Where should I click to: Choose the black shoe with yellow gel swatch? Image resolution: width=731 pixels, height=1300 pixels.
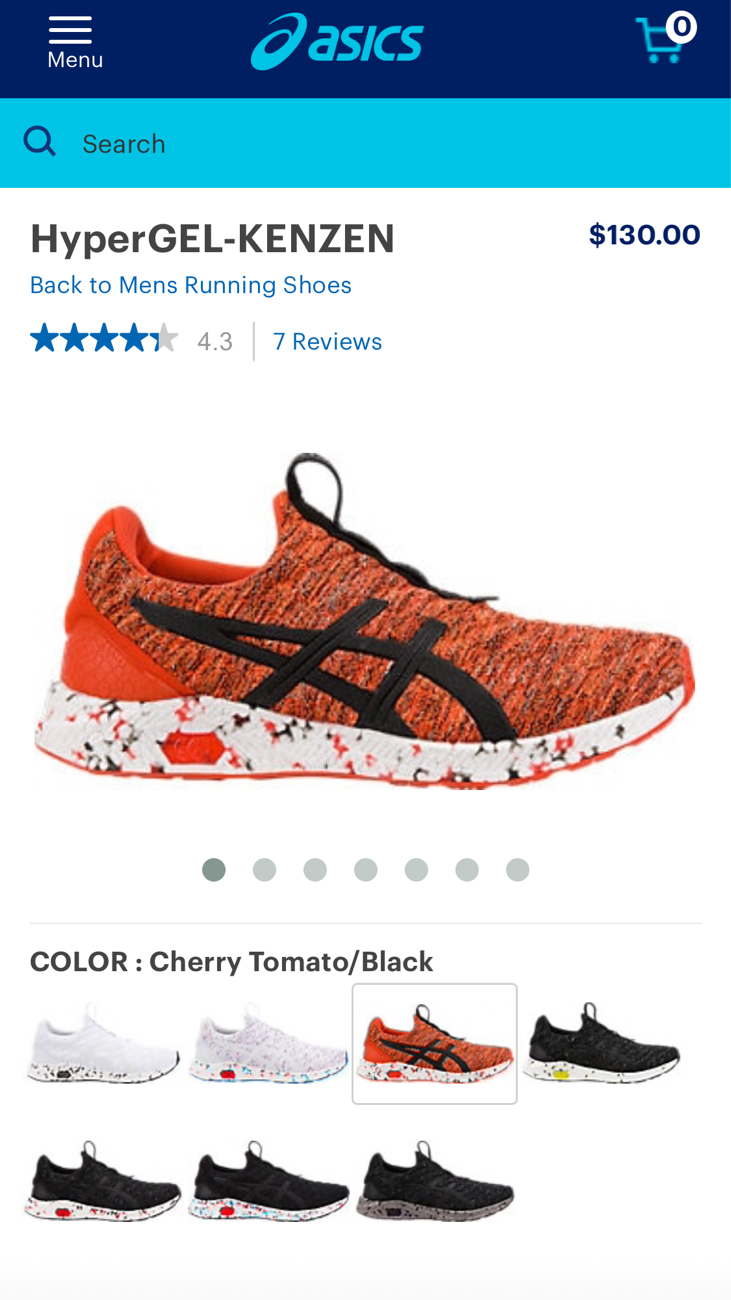pos(601,1043)
